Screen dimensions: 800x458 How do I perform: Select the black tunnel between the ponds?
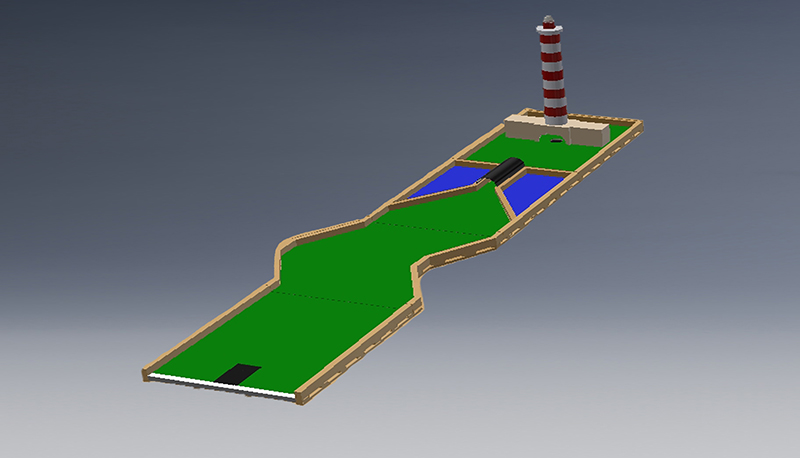tap(503, 170)
